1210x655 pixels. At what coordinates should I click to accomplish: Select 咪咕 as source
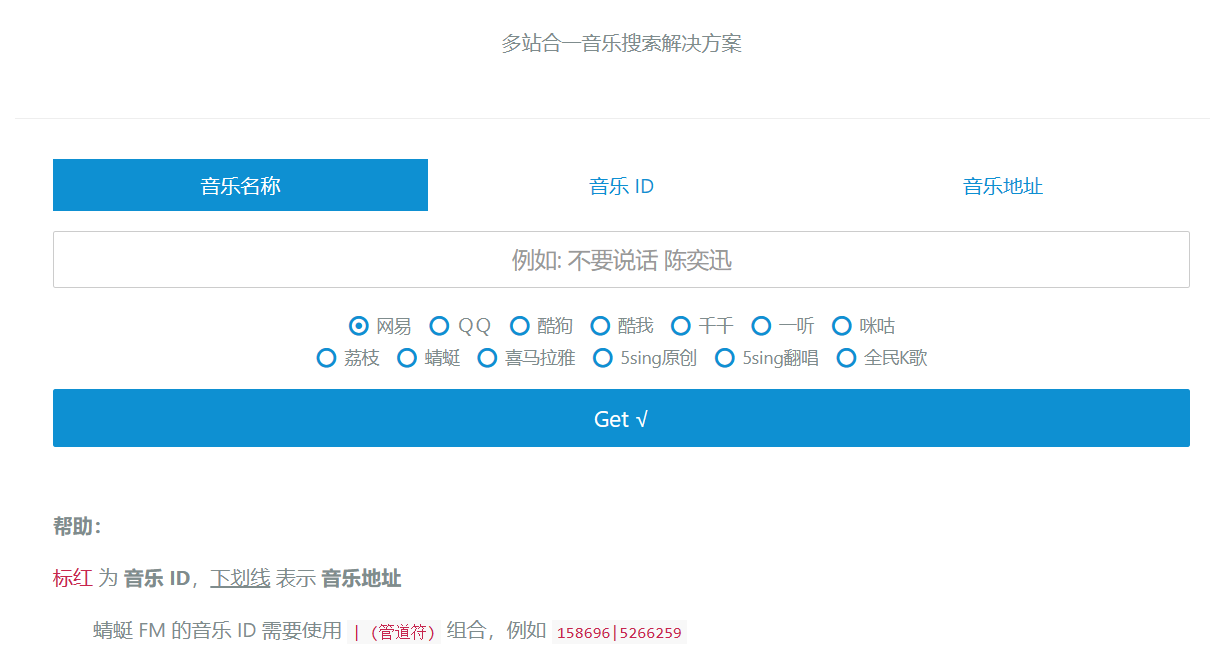[x=842, y=326]
